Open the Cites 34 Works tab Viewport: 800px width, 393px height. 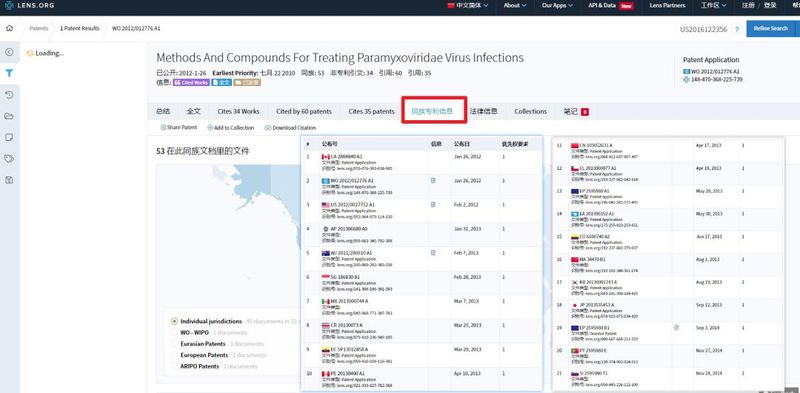click(x=238, y=111)
